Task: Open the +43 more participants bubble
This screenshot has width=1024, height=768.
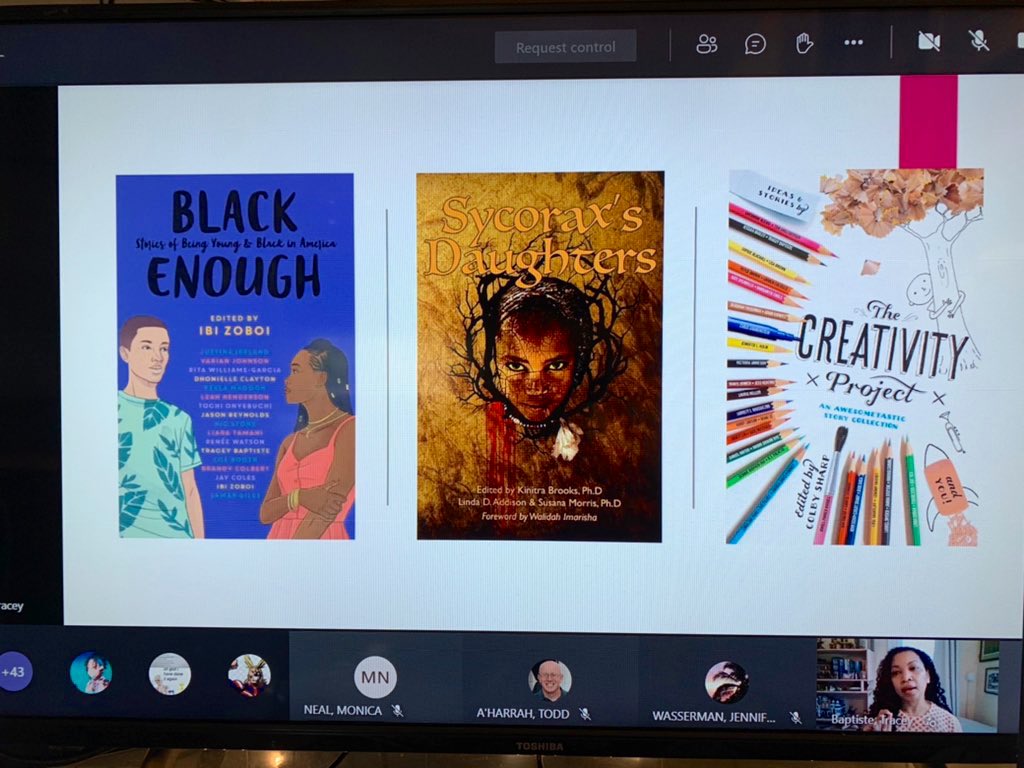Action: click(13, 671)
